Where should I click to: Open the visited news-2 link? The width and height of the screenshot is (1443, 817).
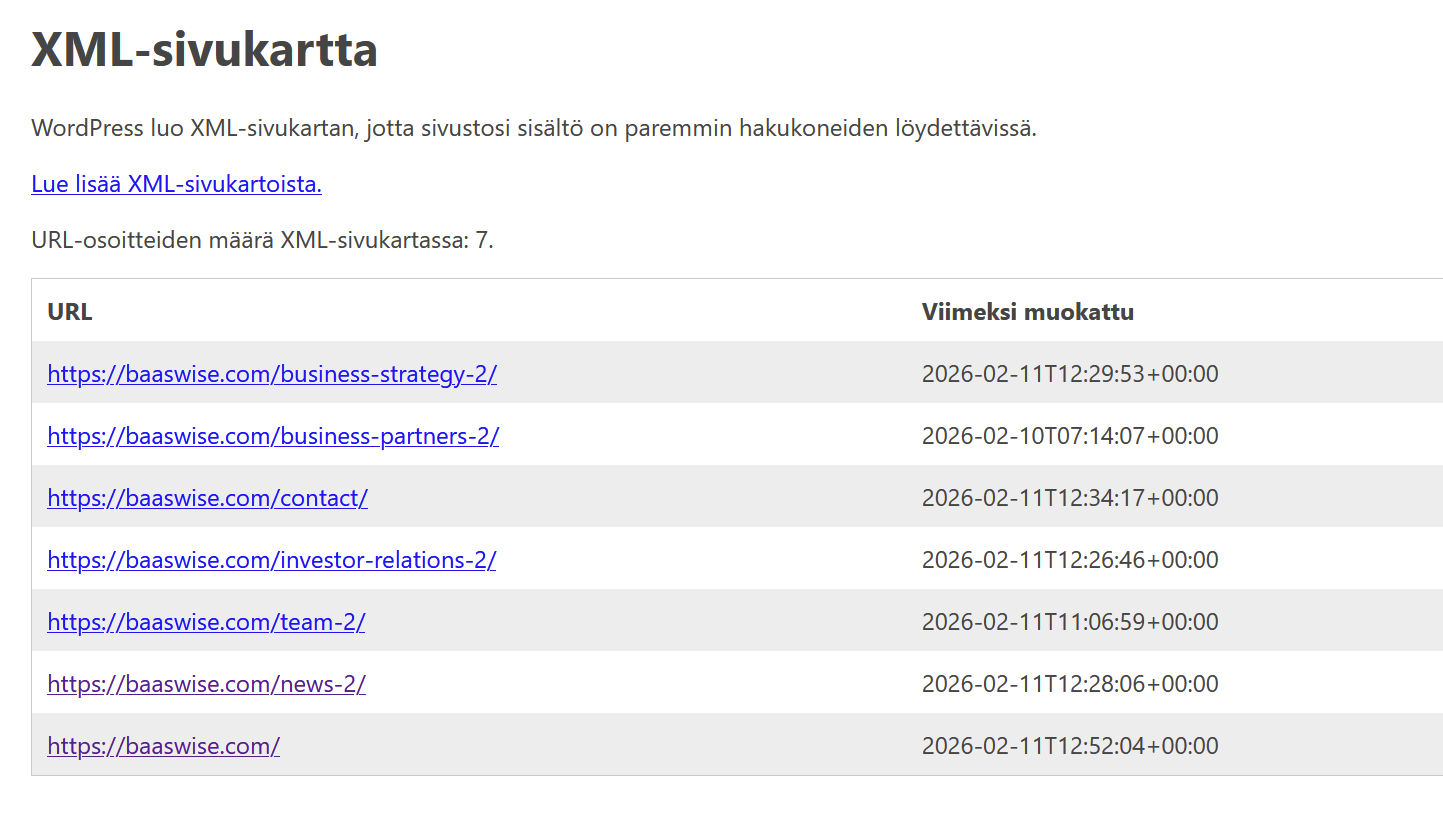click(206, 684)
